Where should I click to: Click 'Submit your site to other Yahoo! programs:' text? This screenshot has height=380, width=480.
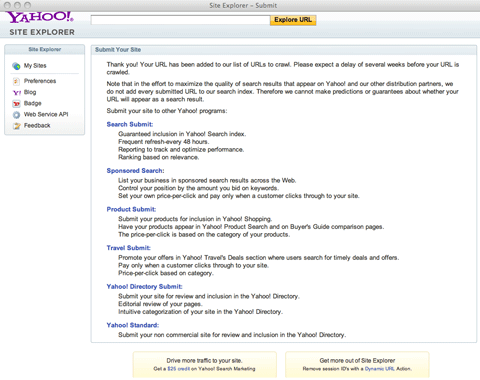click(167, 111)
